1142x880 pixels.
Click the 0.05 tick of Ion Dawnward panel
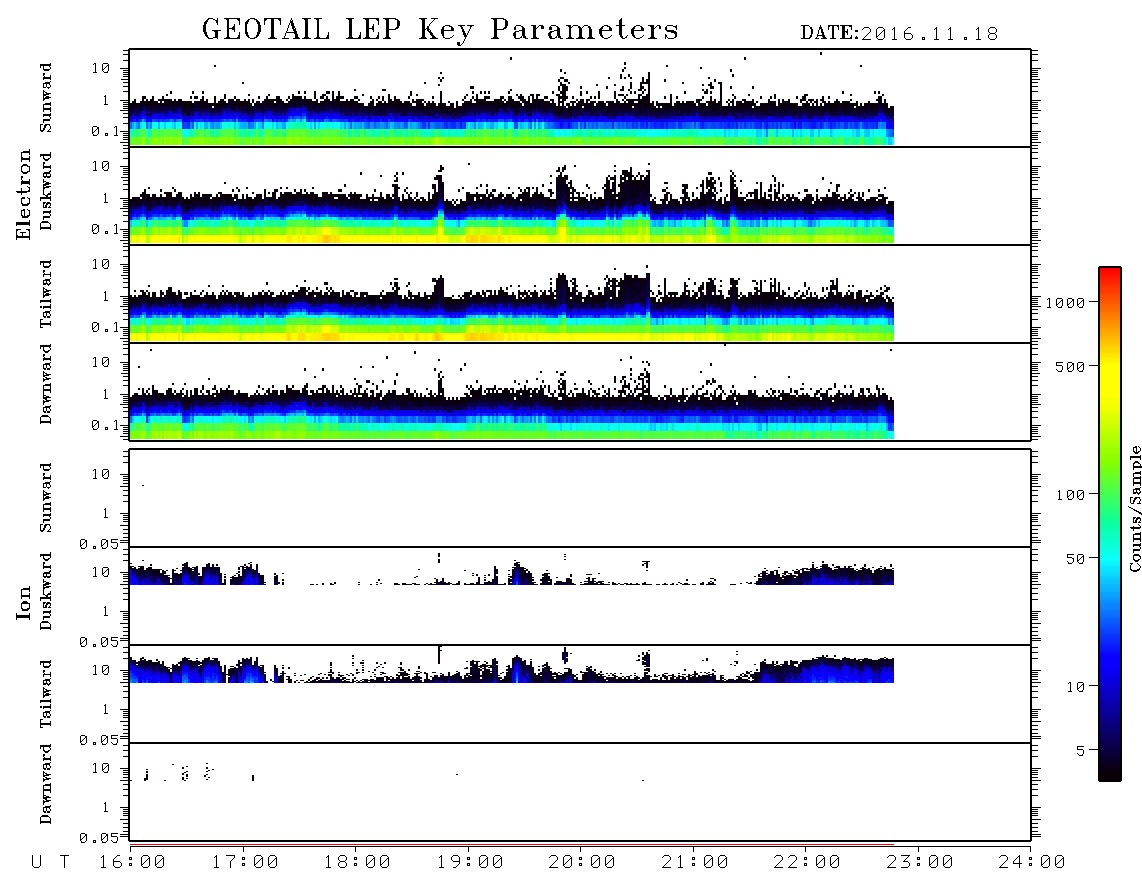[x=98, y=838]
